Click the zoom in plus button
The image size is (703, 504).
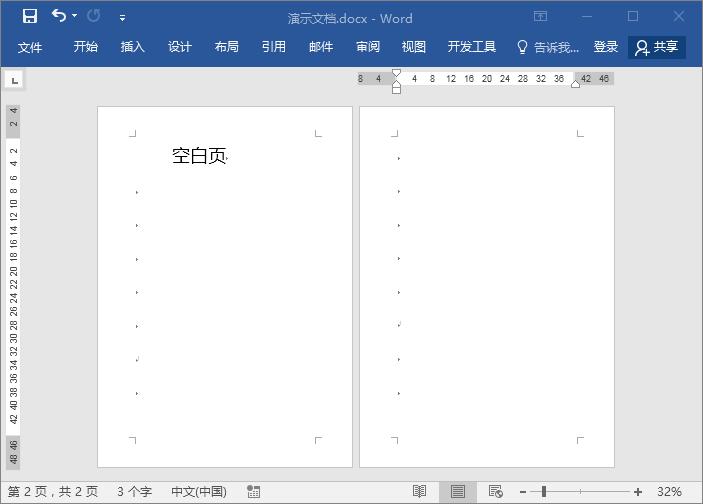click(x=638, y=492)
